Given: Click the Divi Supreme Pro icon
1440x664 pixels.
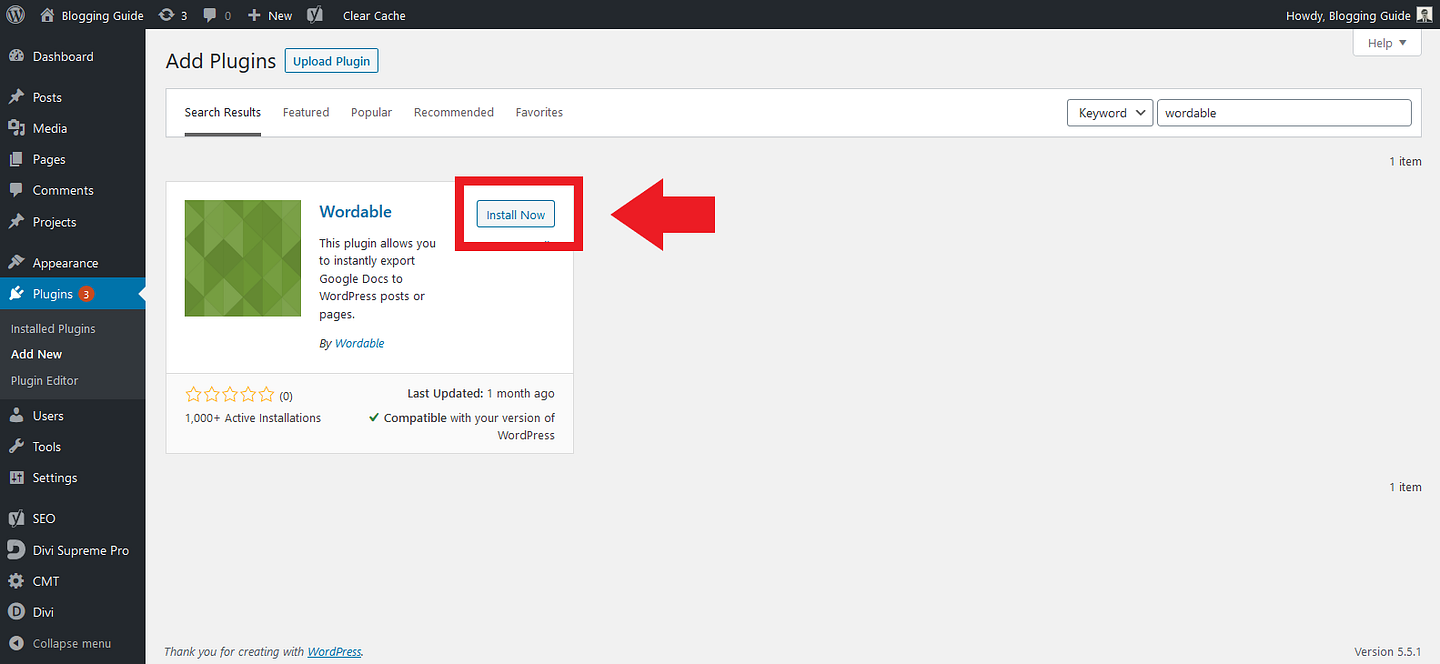Looking at the screenshot, I should 16,550.
